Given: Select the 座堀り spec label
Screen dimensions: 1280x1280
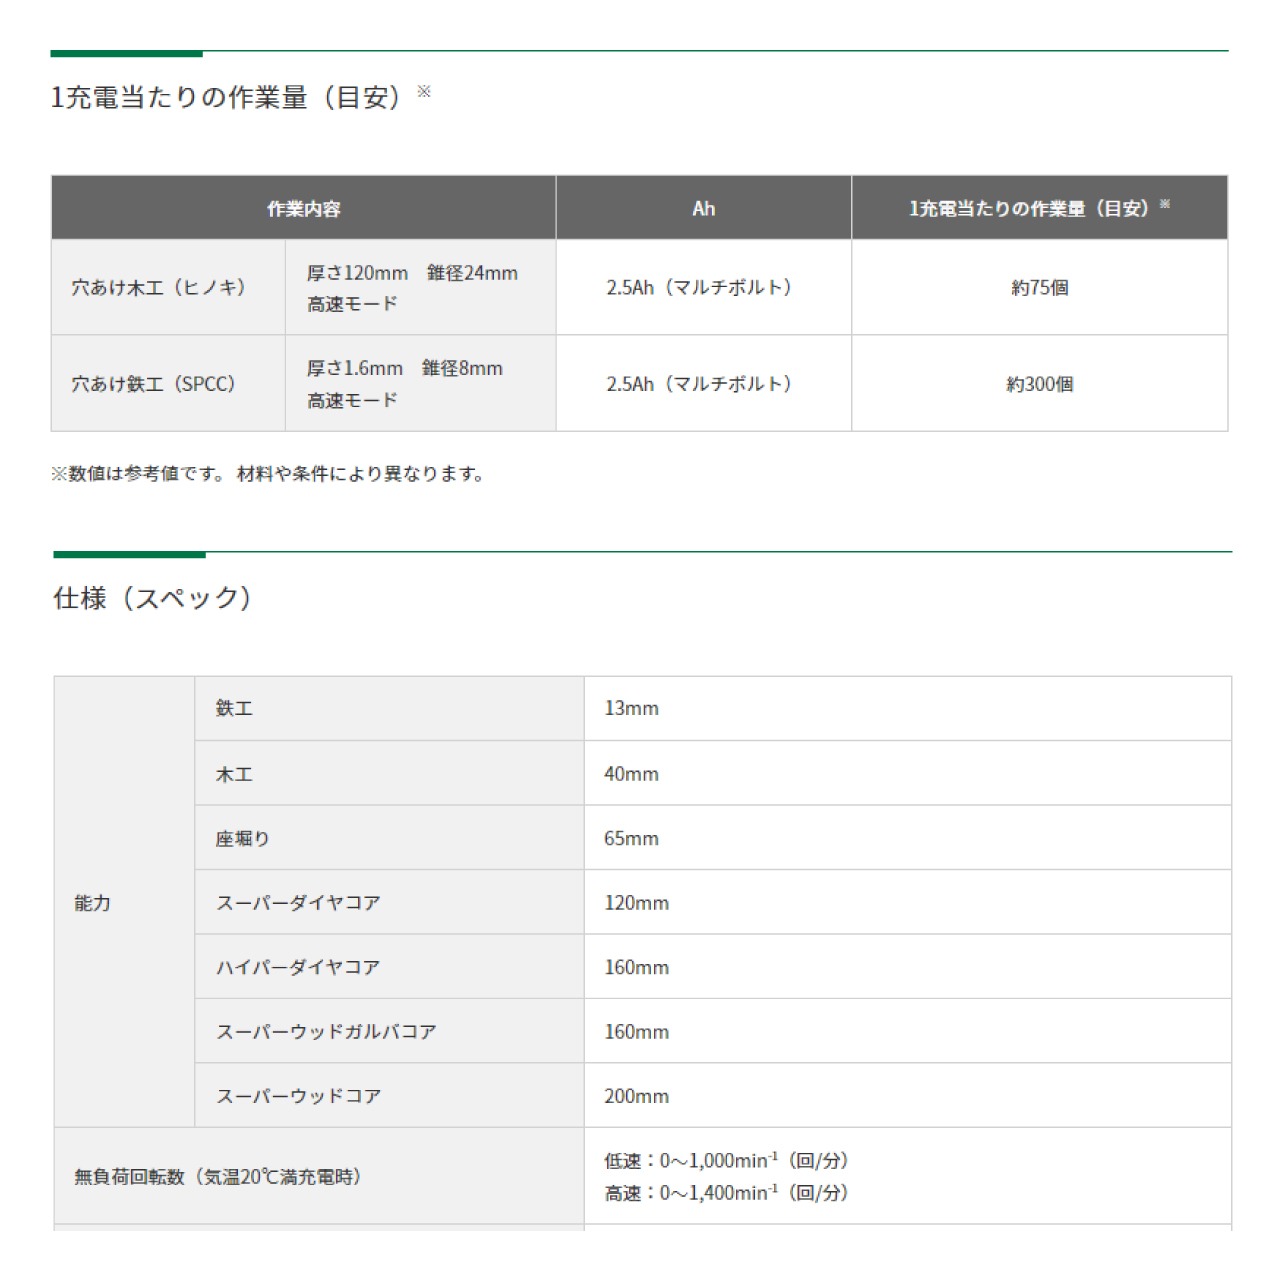Looking at the screenshot, I should (243, 838).
